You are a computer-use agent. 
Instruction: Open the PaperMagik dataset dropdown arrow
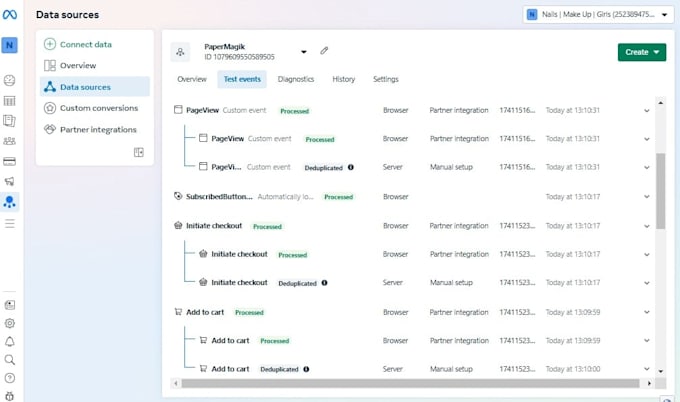304,52
